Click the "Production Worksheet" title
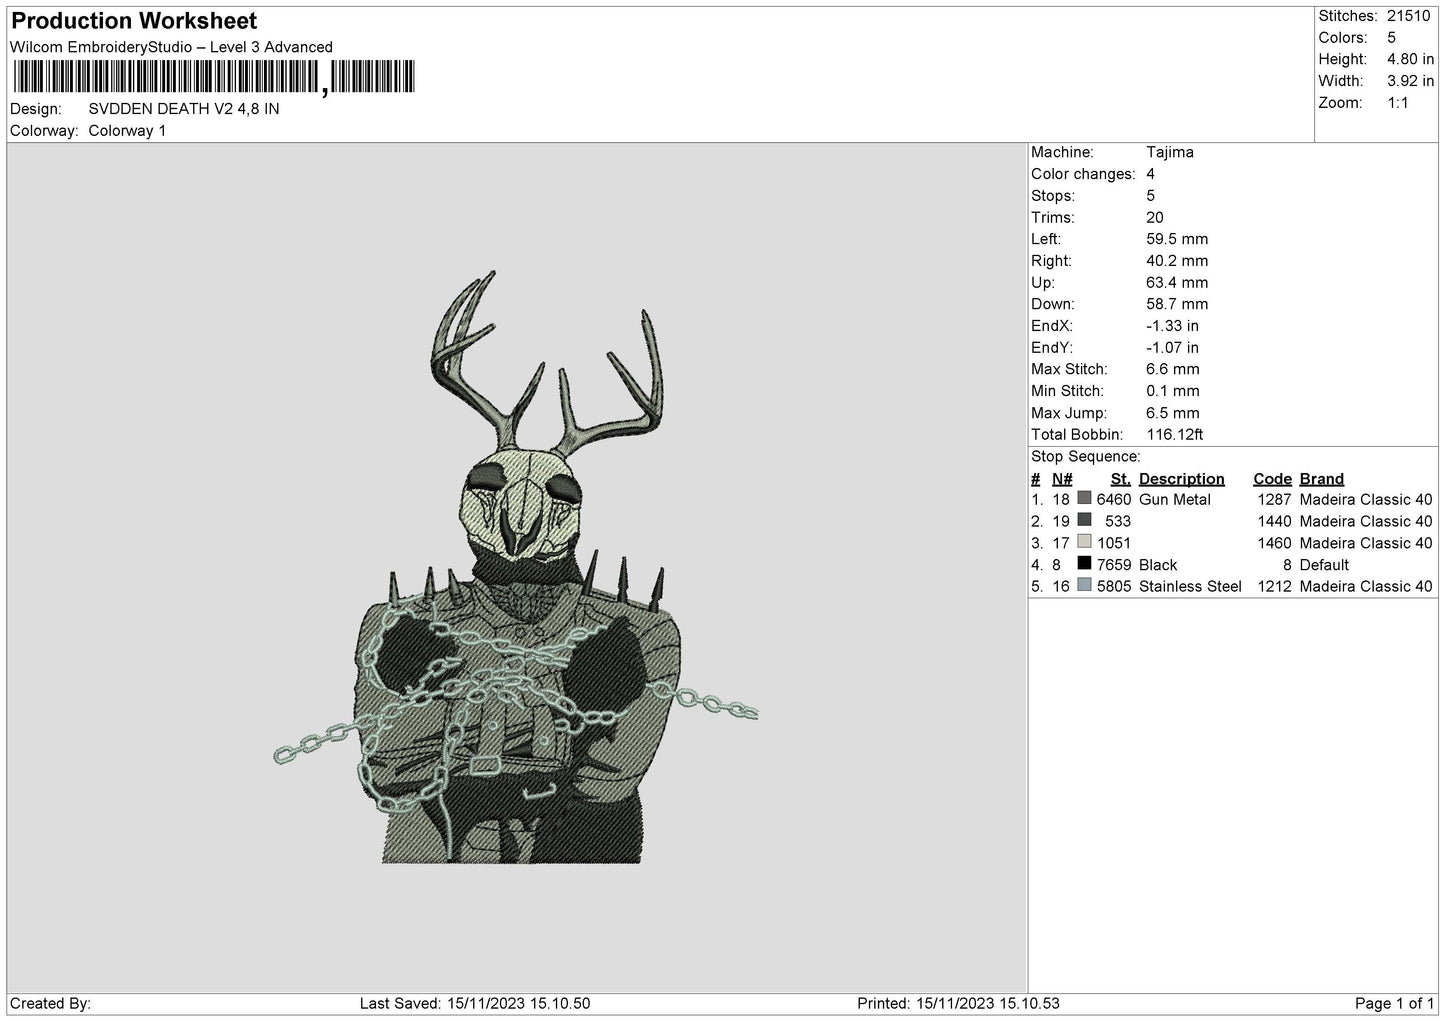The width and height of the screenshot is (1445, 1021). (134, 21)
